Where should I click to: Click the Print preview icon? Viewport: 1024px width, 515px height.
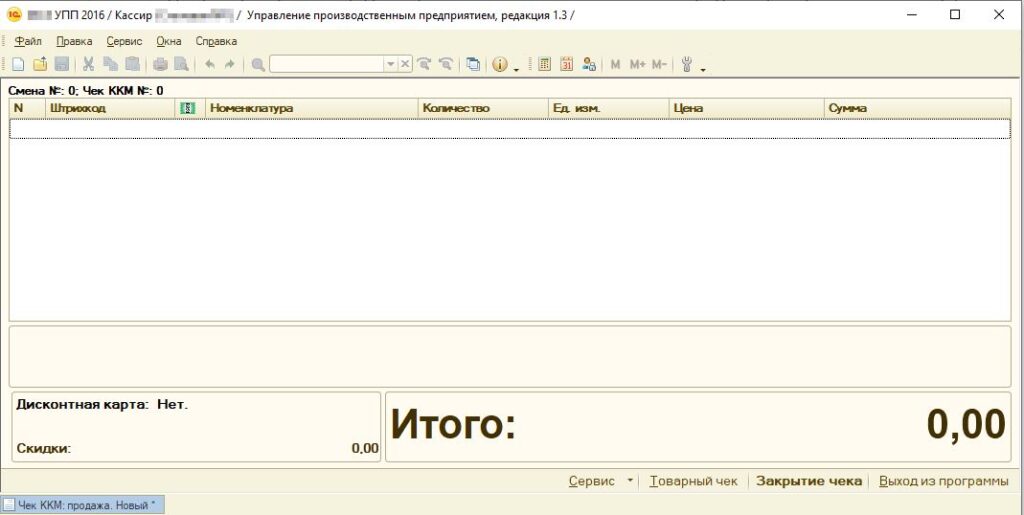181,64
